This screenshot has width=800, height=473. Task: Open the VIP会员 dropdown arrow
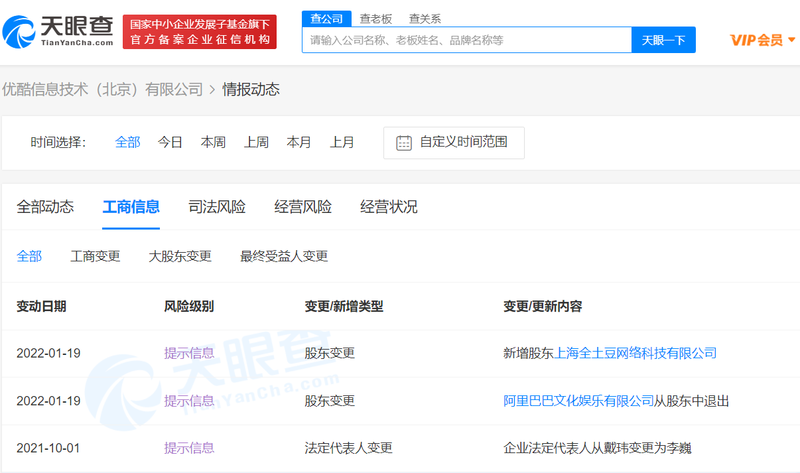coord(792,40)
